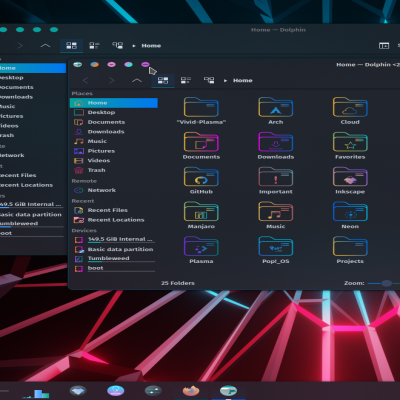Viewport: 400px width, 400px height.
Task: Open Tumbleweed in back window sidebar
Action: tap(32, 224)
